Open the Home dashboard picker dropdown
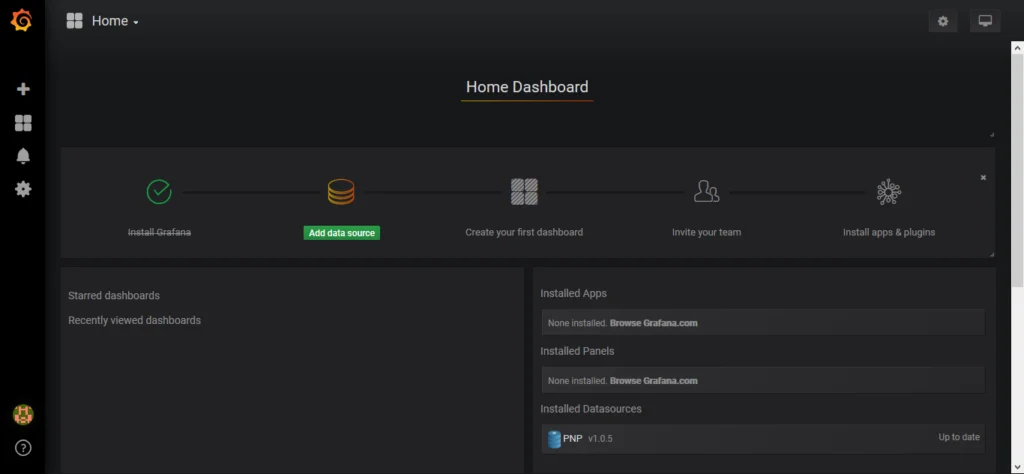This screenshot has height=474, width=1024. 115,21
